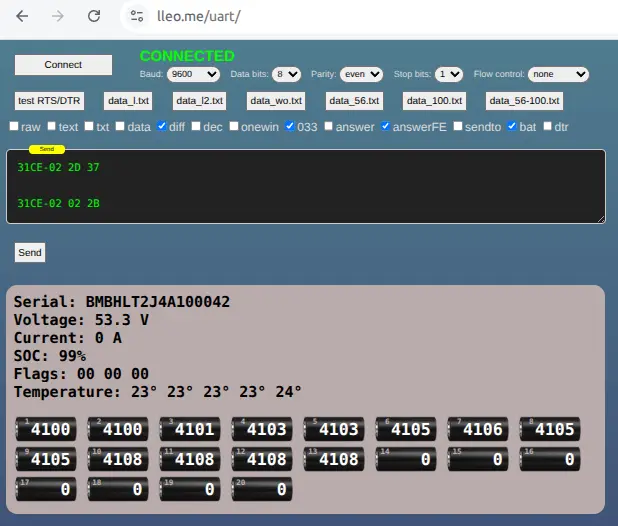Load the data_wo.txt file button
This screenshot has width=618, height=526.
276,101
